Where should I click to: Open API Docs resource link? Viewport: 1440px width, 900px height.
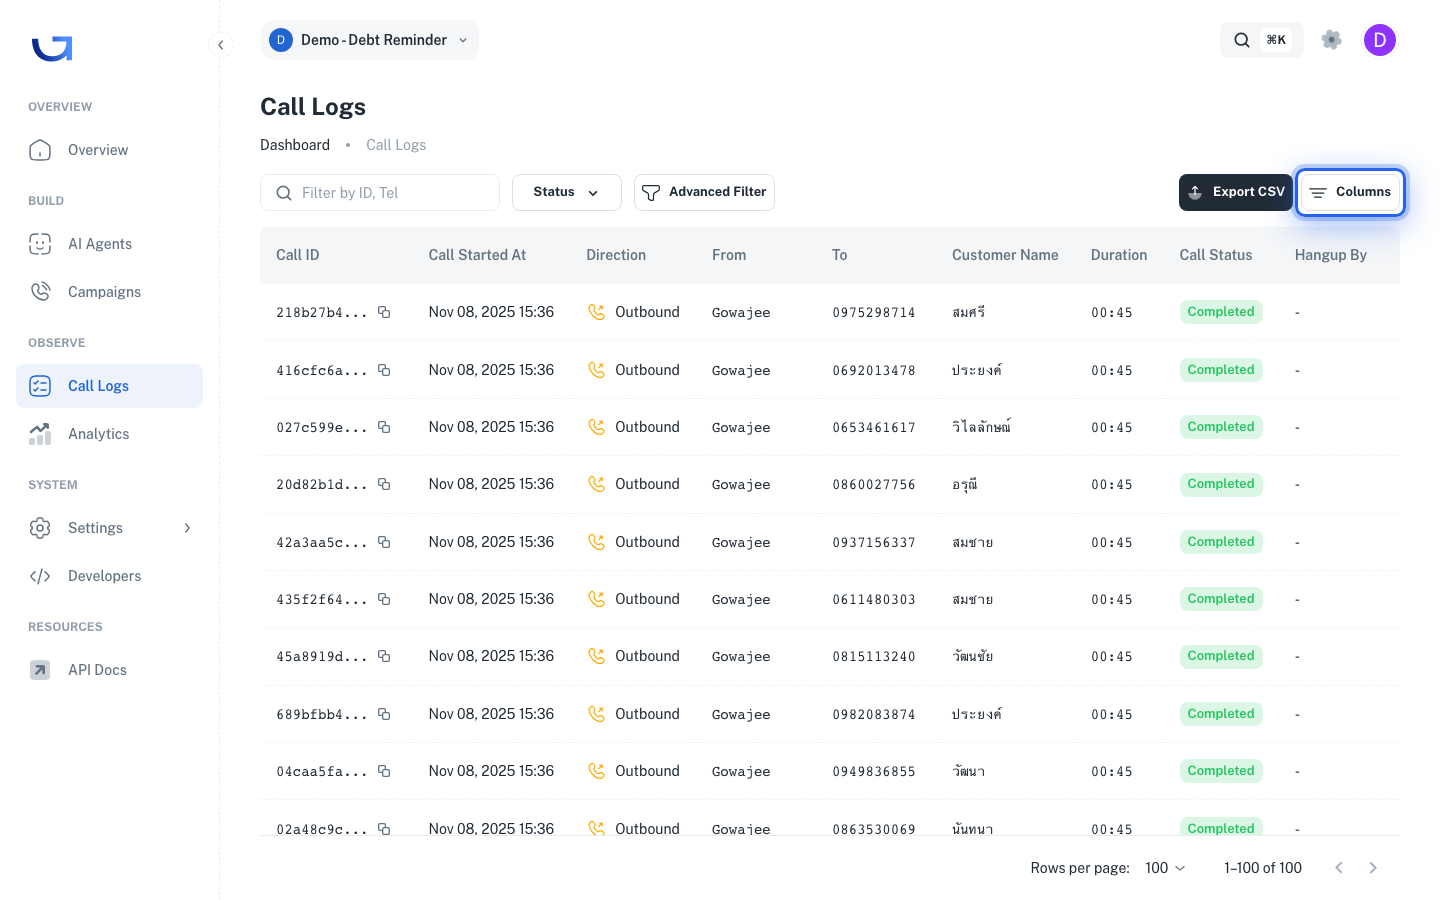click(109, 670)
